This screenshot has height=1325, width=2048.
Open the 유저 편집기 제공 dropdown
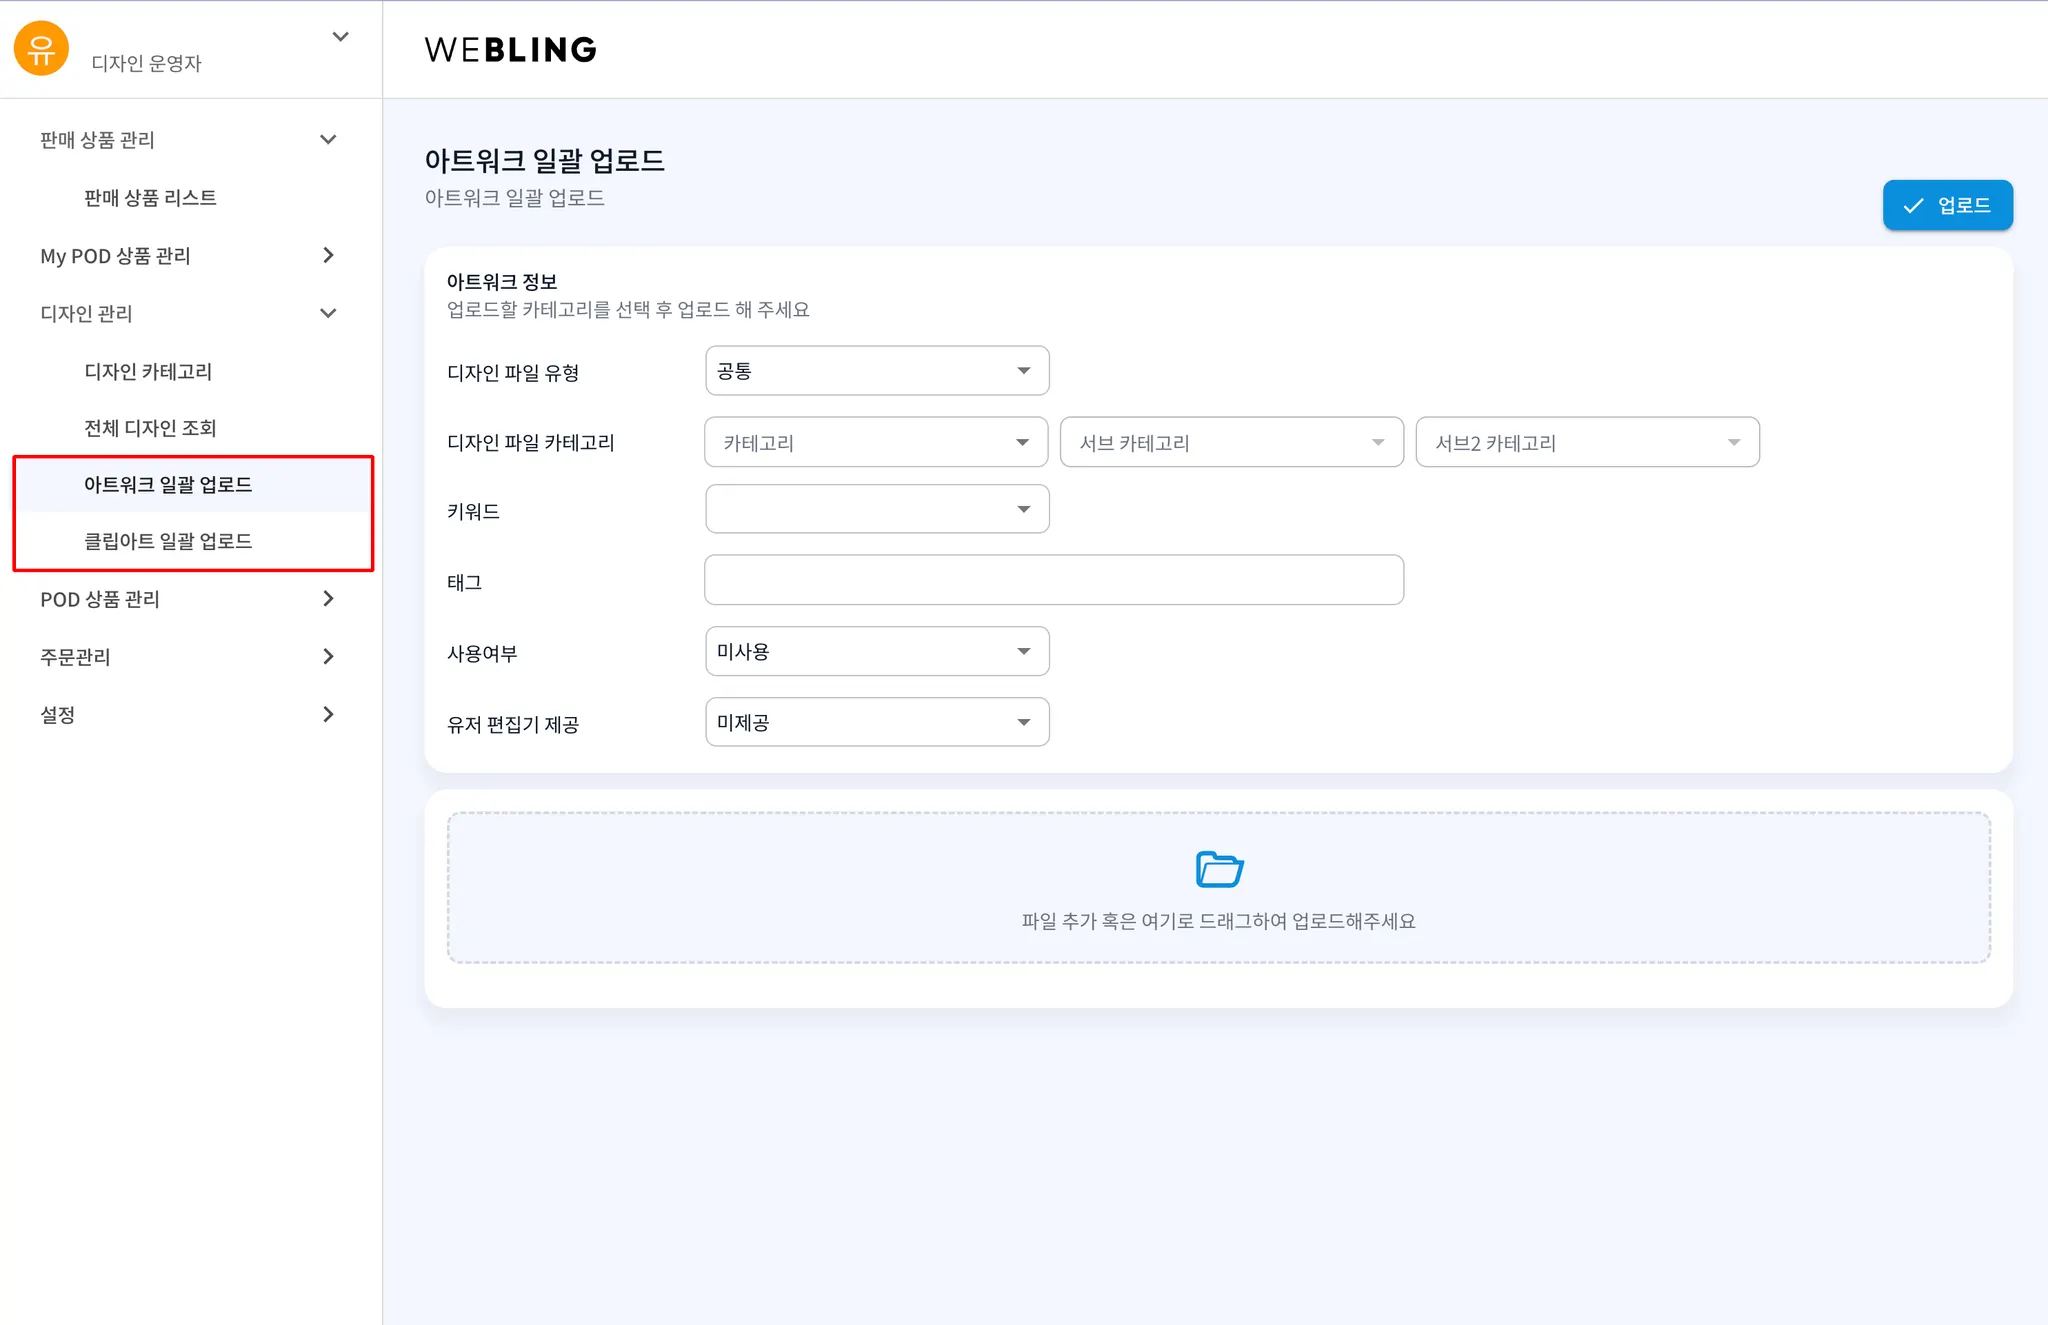(876, 722)
